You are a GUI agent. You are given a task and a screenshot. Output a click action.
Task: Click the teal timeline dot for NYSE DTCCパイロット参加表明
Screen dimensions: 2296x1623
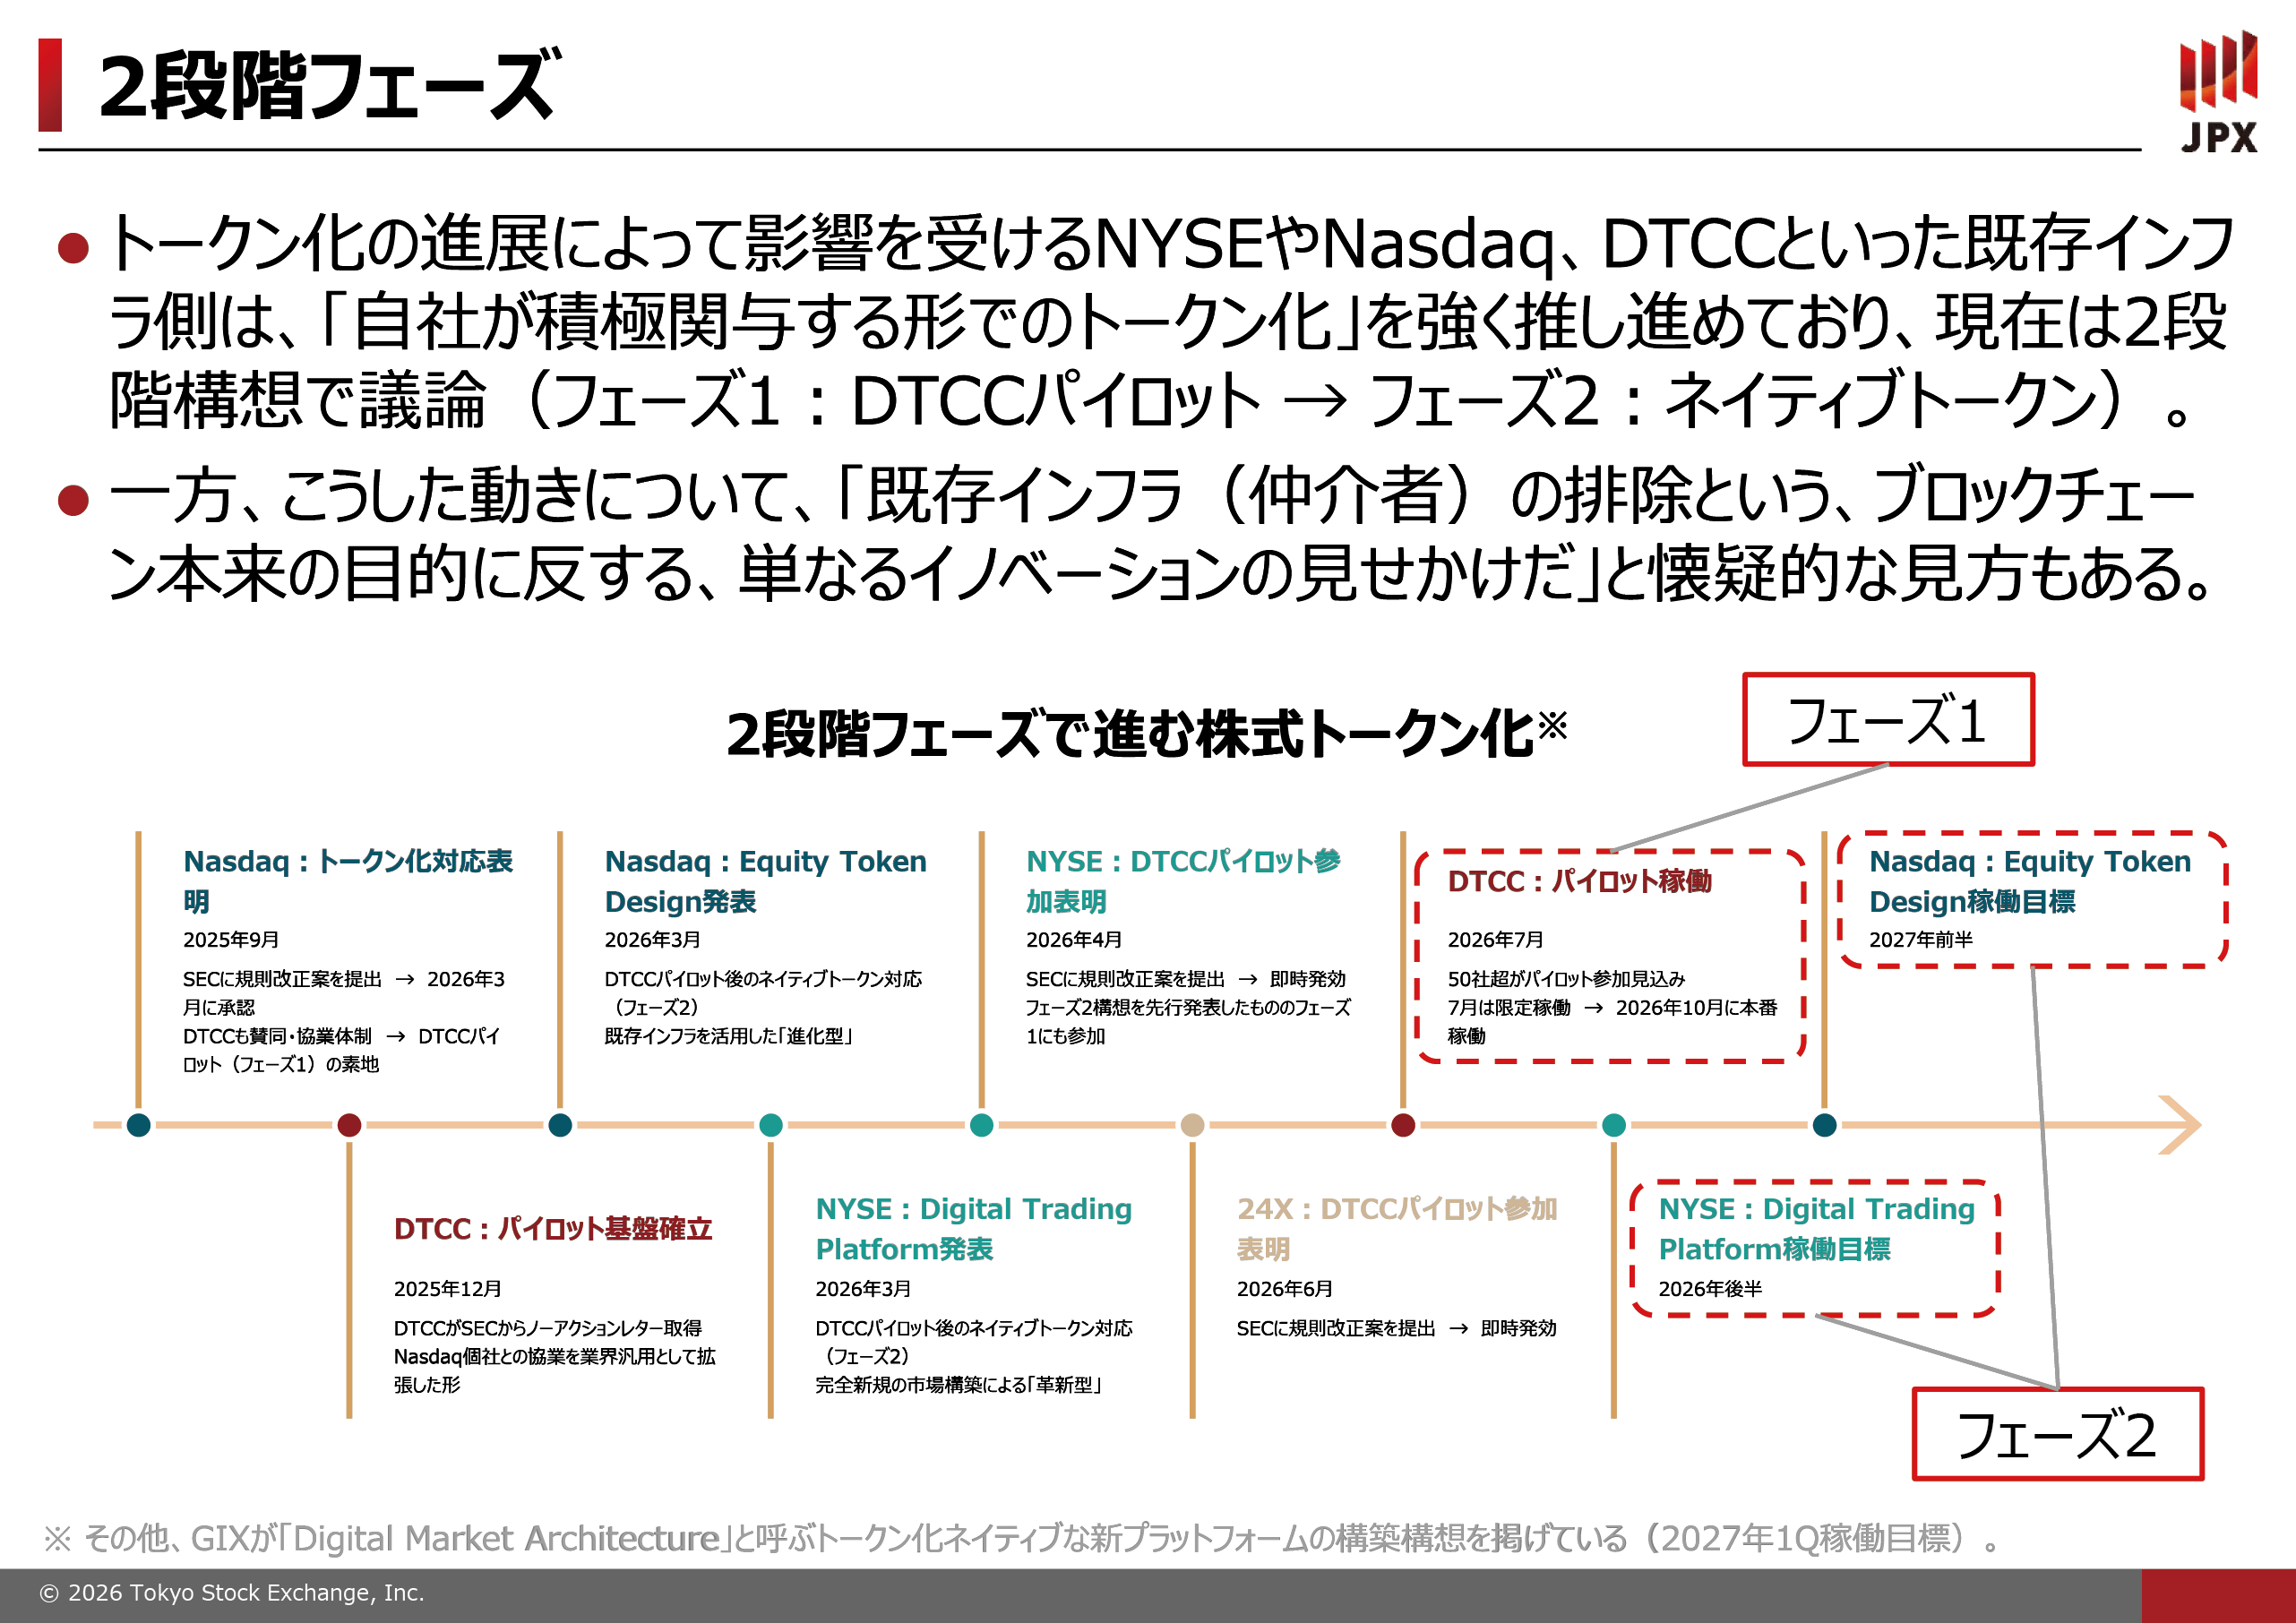[982, 1125]
